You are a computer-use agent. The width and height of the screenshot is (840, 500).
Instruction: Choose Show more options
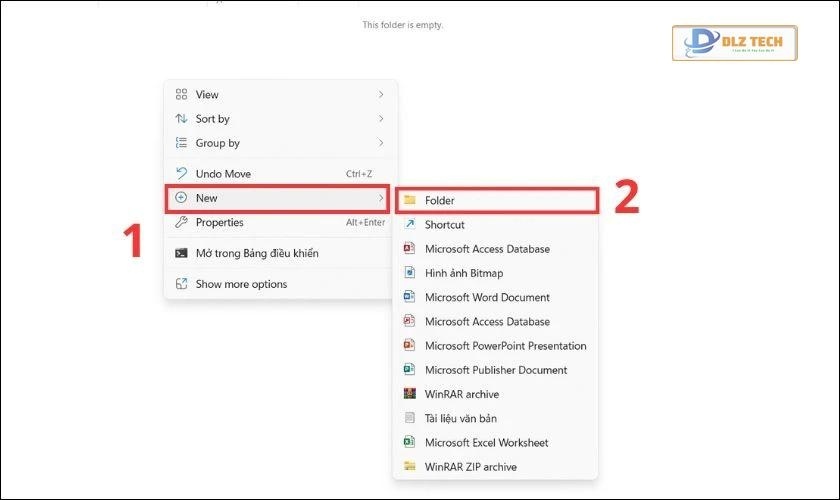click(x=241, y=284)
